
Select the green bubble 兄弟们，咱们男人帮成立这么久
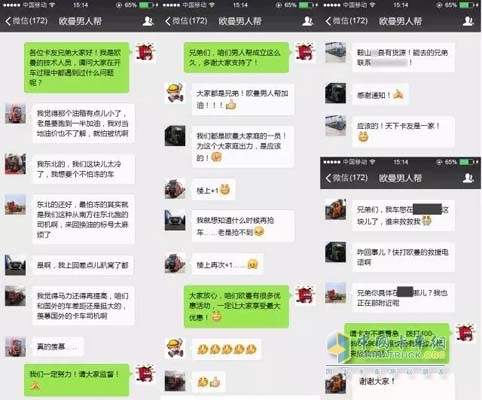coord(236,57)
